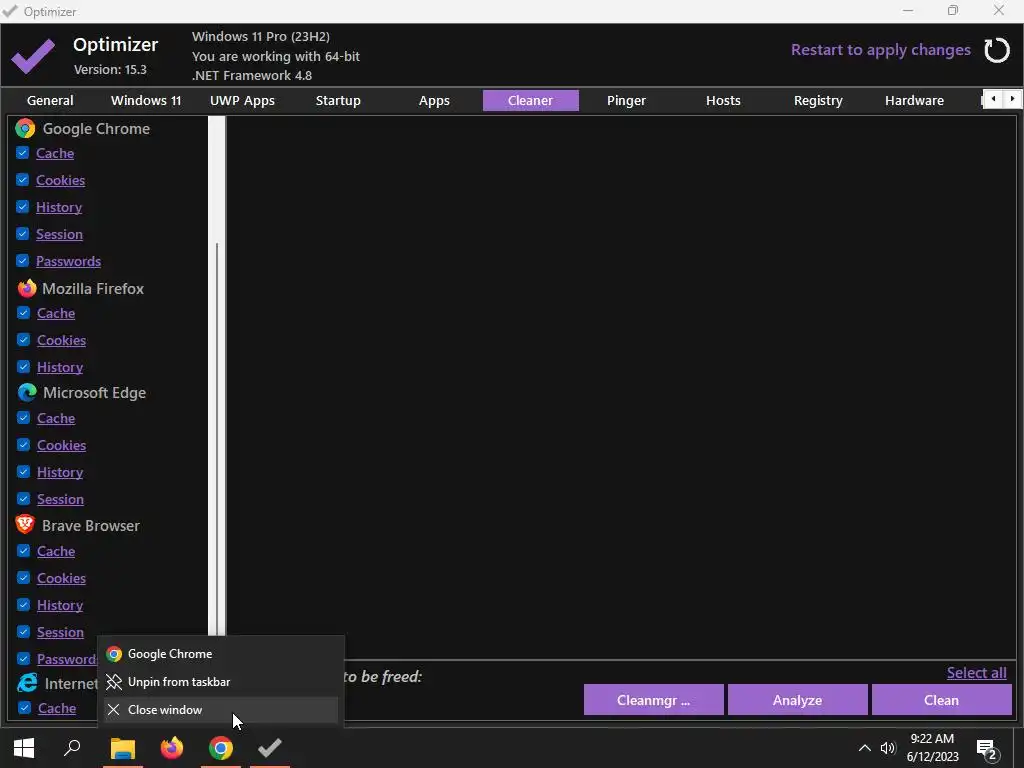This screenshot has height=768, width=1024.
Task: Open the notification center icon
Action: [987, 749]
